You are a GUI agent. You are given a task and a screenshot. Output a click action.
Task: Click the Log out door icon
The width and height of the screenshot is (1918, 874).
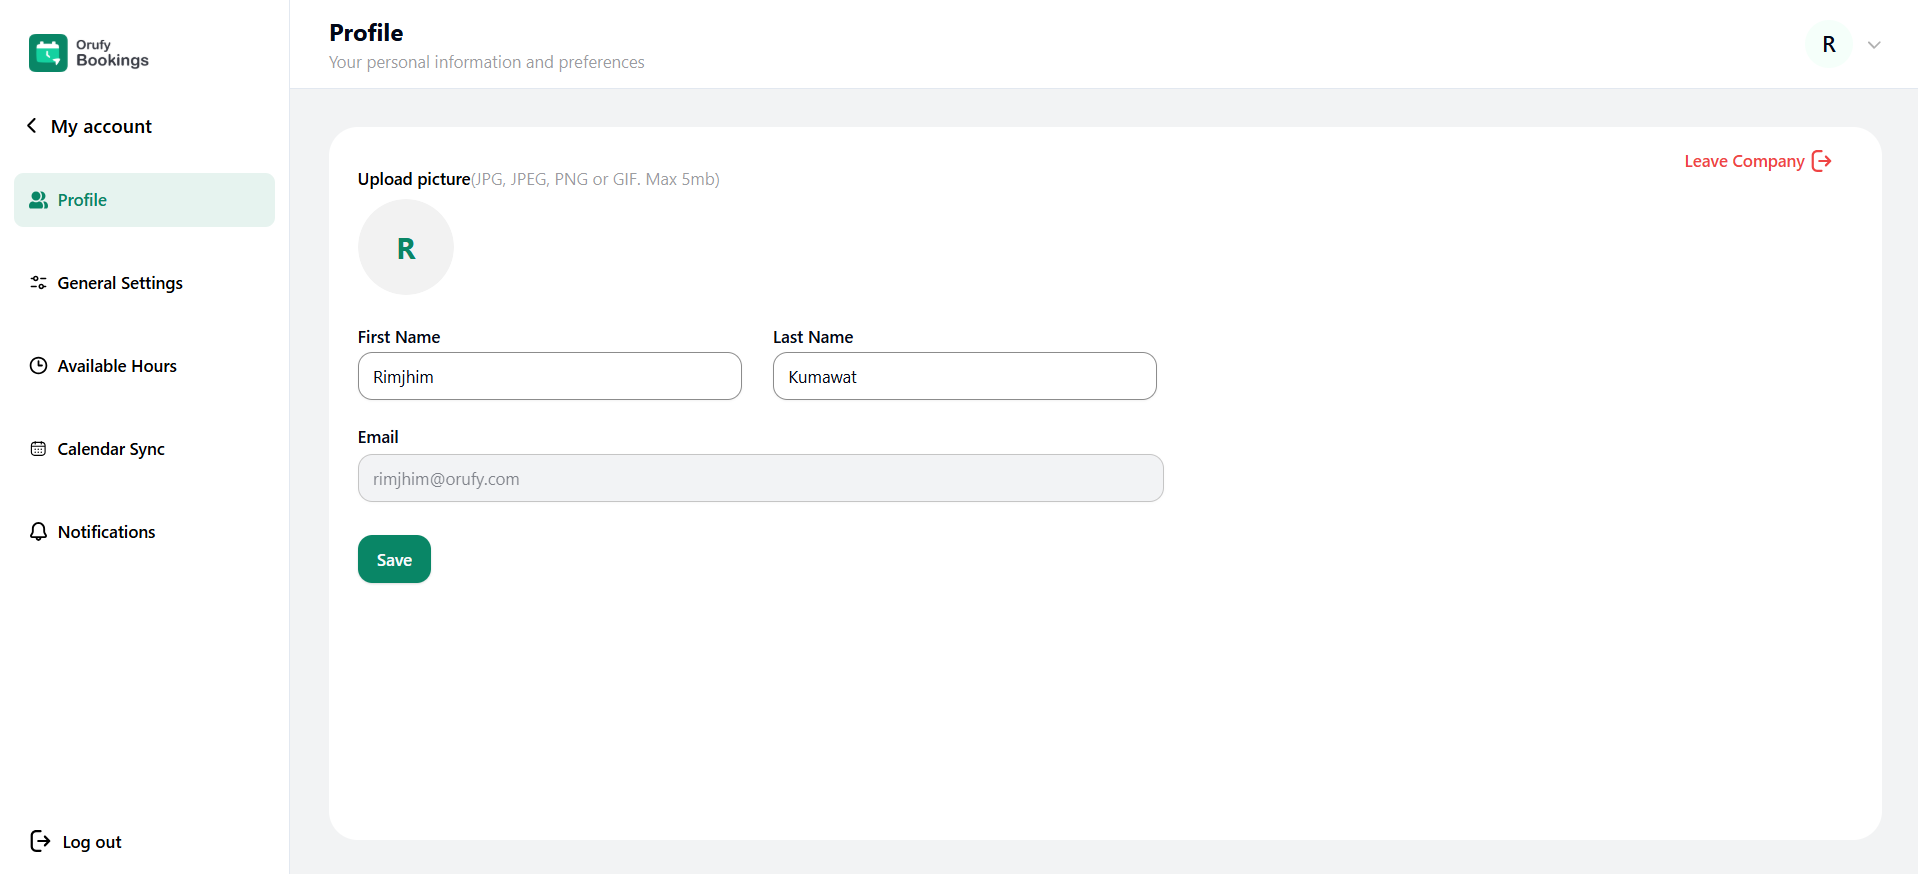40,841
